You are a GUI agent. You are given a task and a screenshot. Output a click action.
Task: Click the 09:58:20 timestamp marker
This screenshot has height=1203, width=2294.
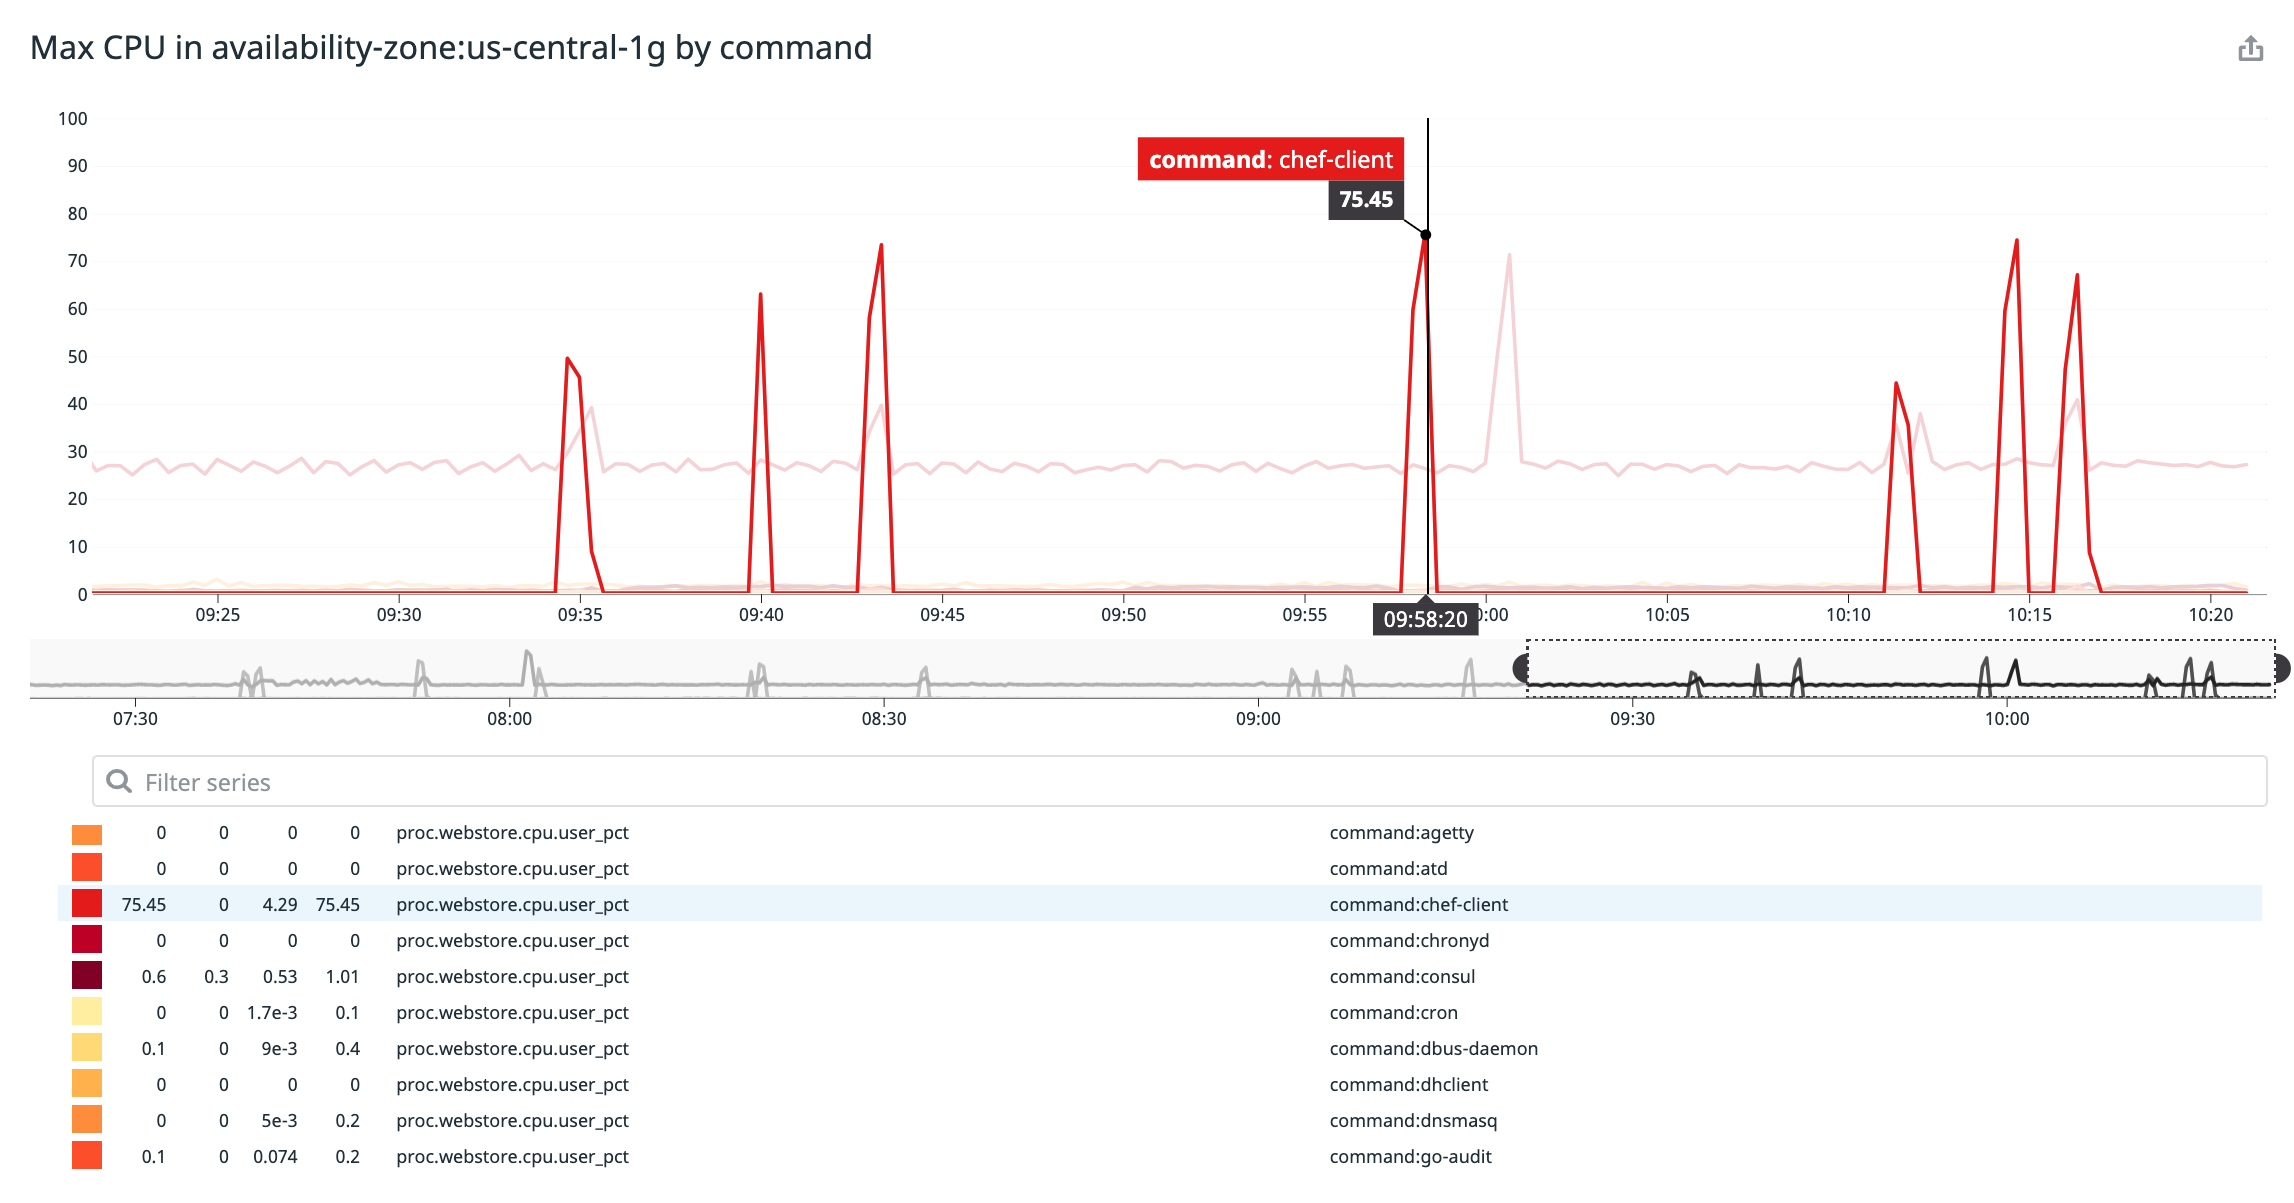(1426, 620)
